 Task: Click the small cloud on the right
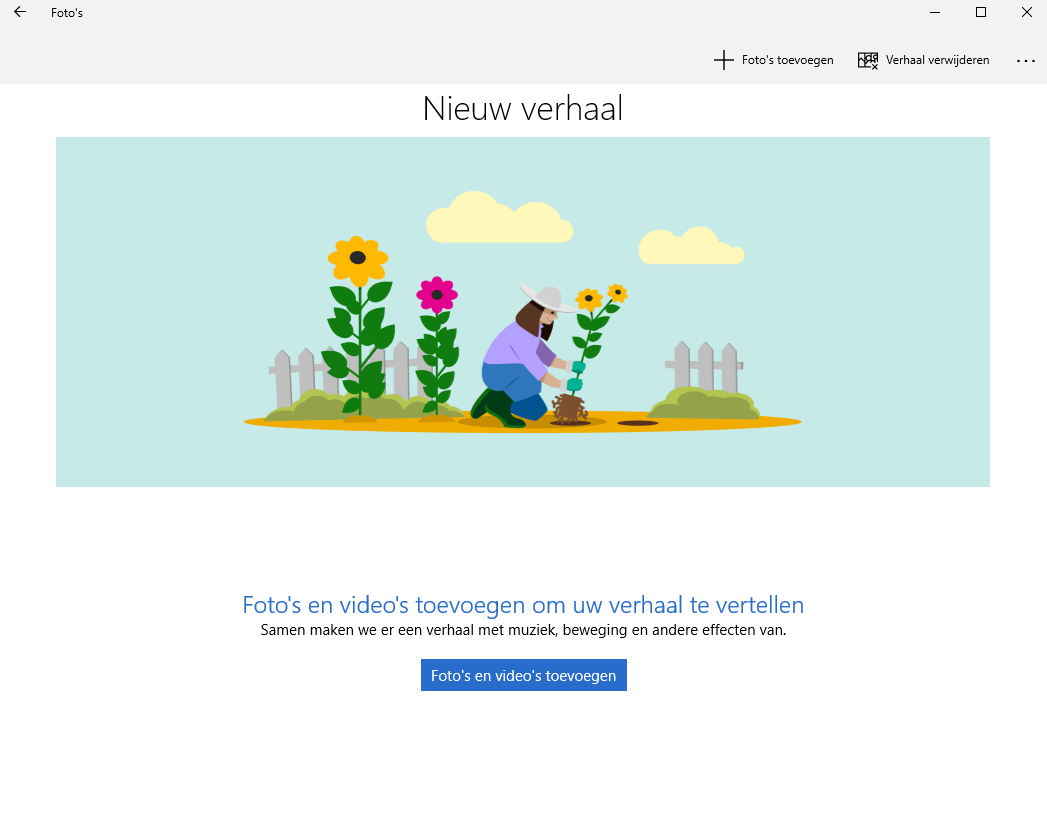point(690,247)
